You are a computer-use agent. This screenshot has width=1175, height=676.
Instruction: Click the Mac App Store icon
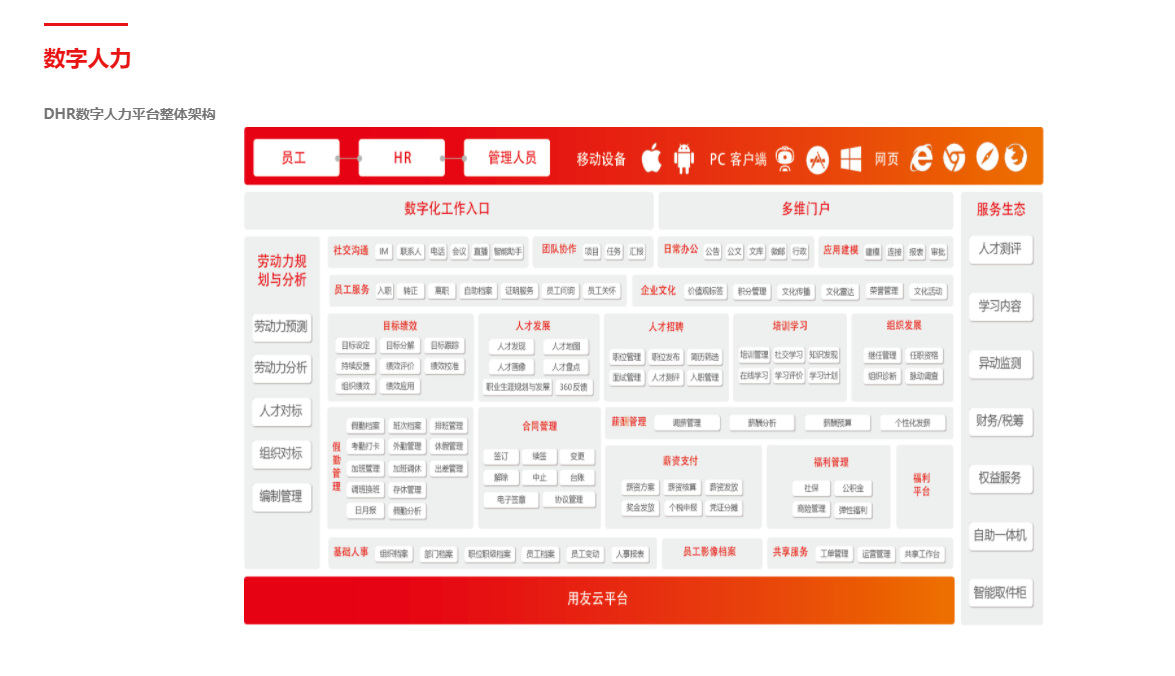[x=818, y=159]
